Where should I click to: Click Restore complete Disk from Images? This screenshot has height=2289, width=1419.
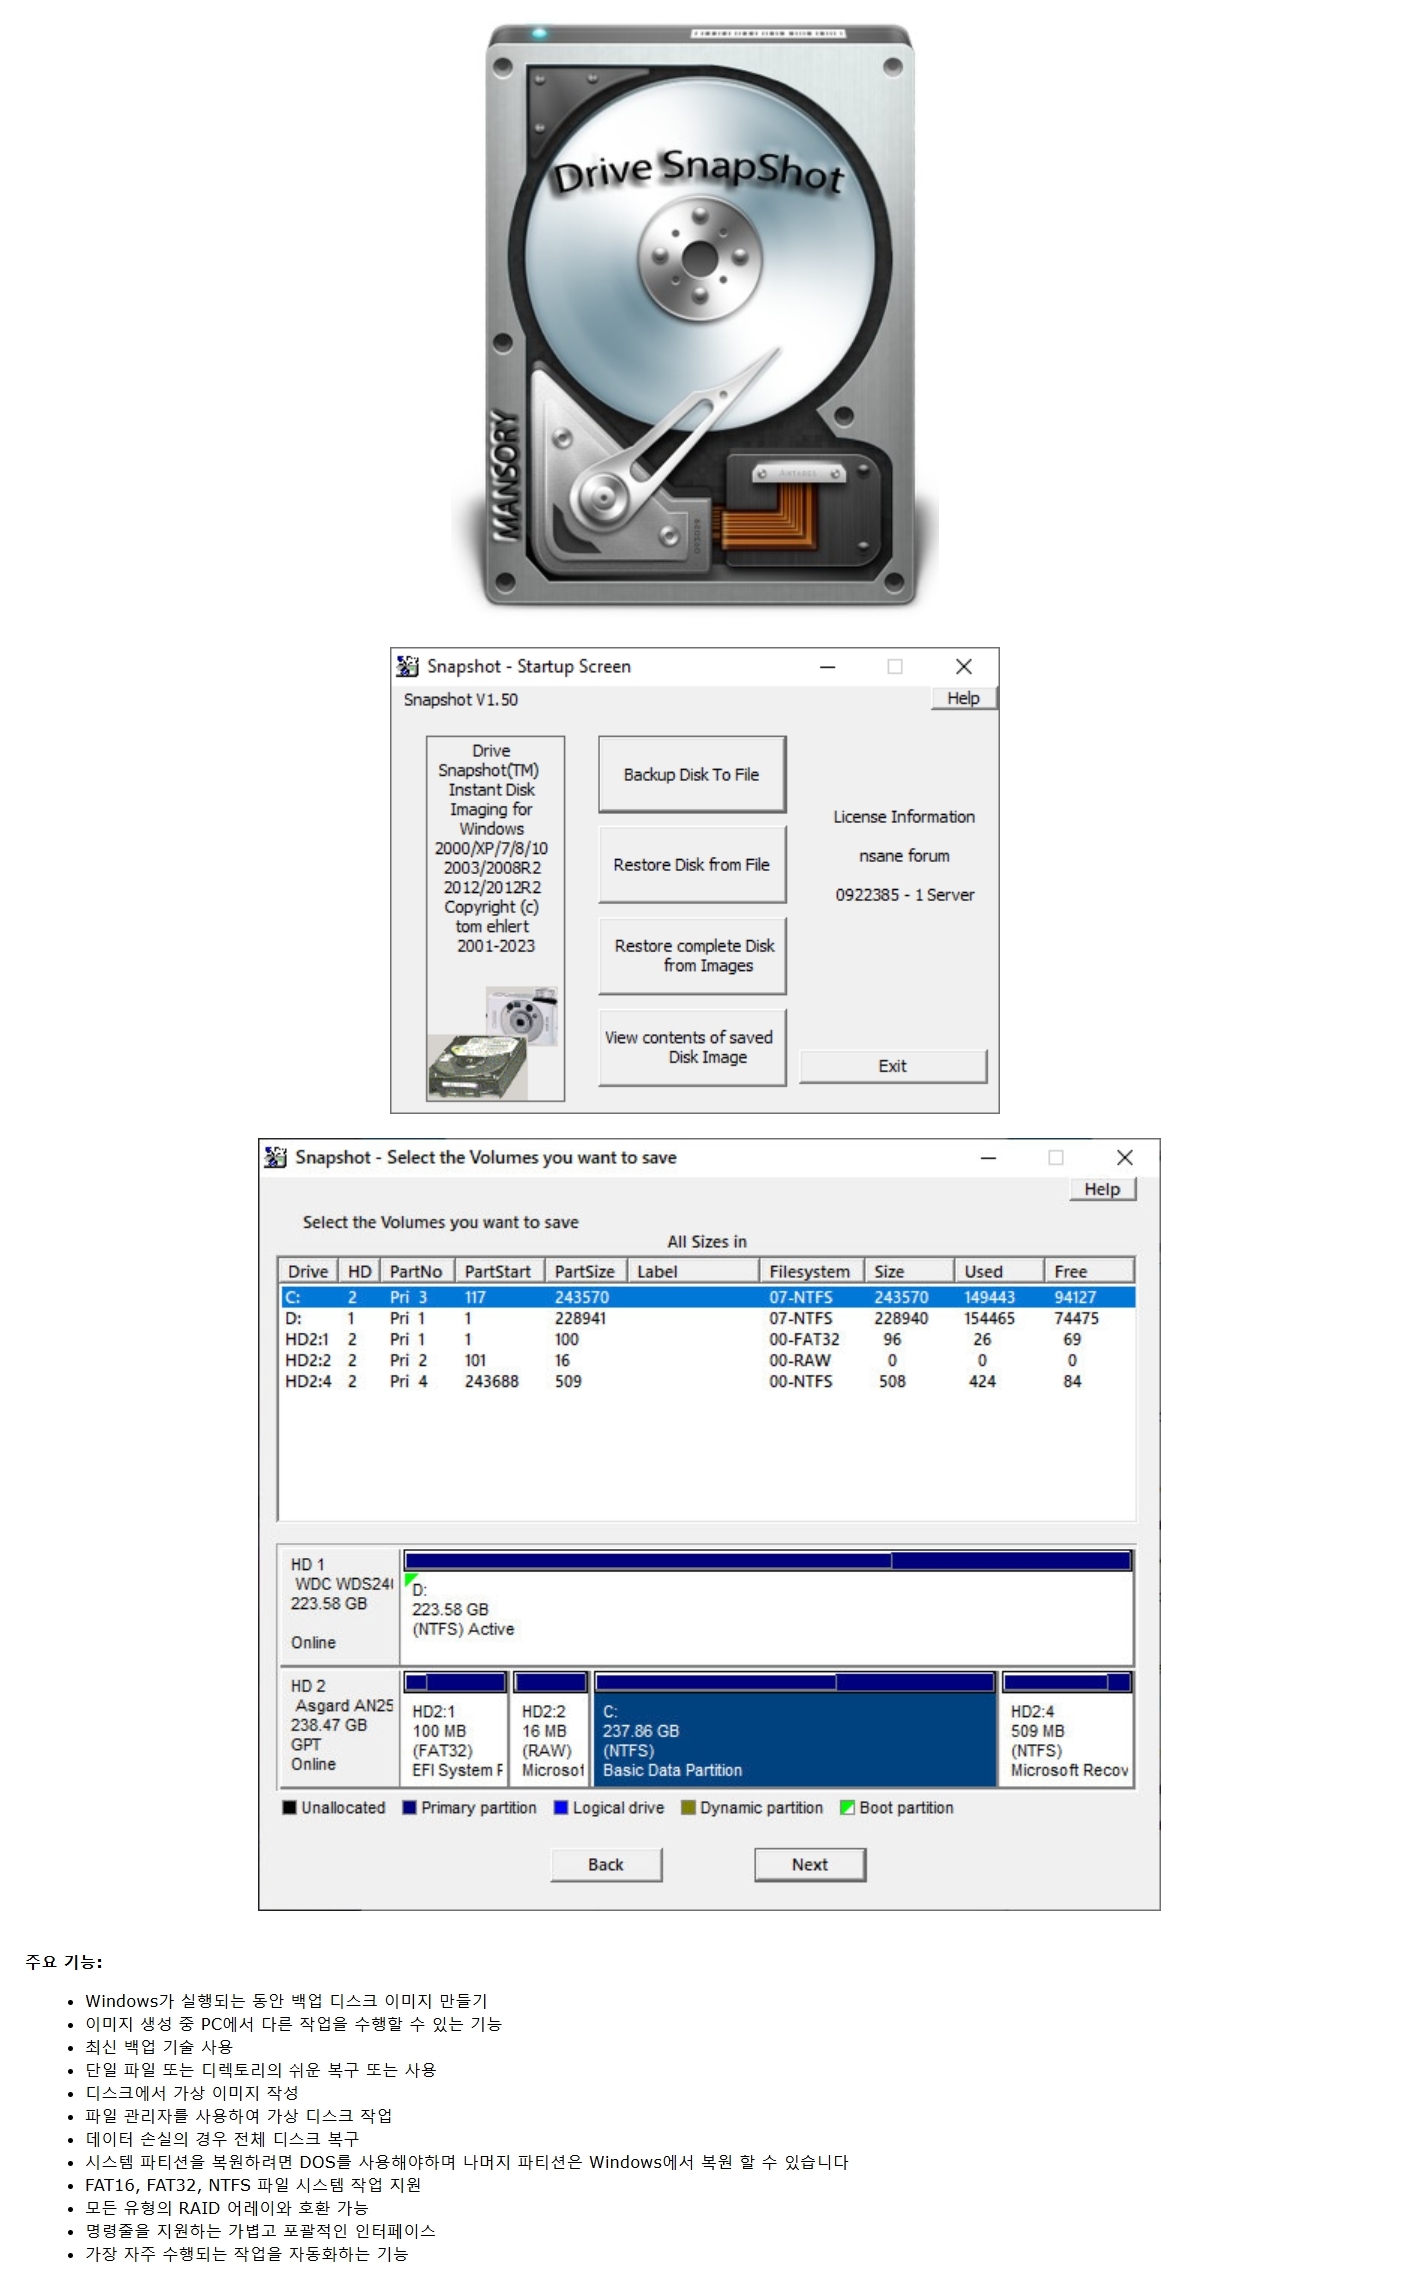click(692, 956)
